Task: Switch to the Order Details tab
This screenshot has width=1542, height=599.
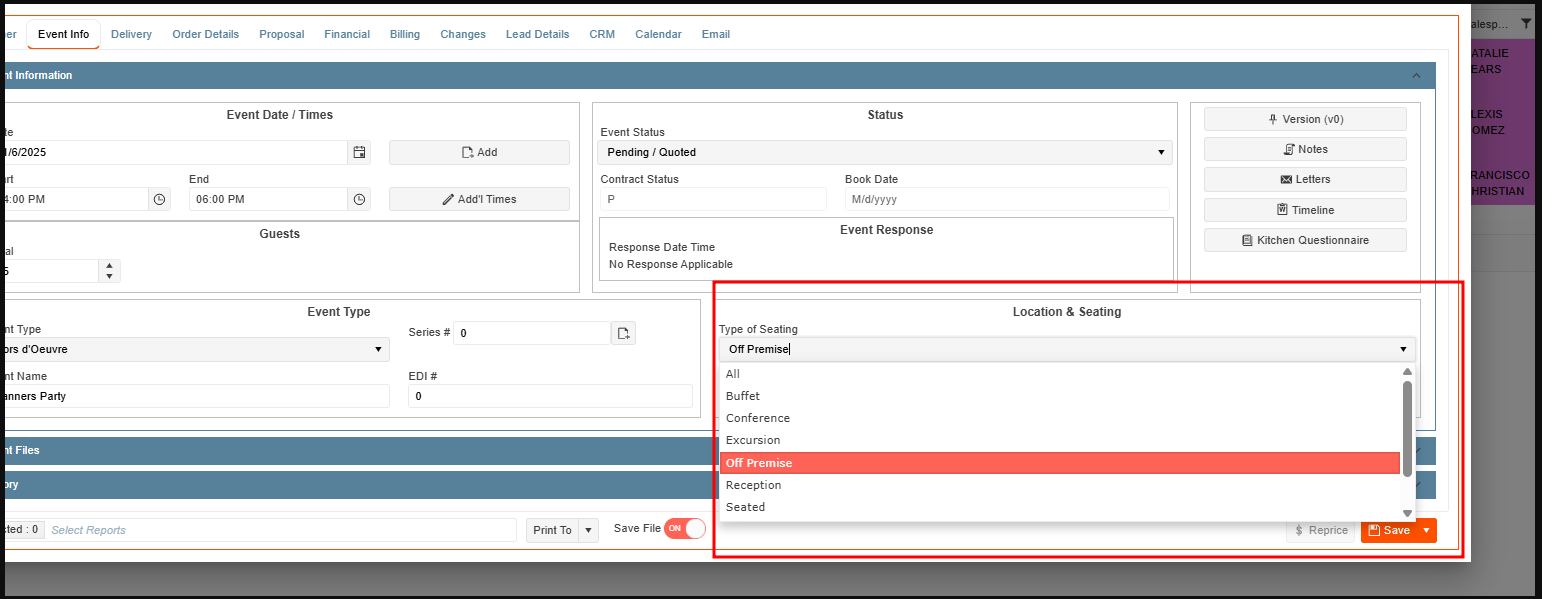Action: [205, 34]
